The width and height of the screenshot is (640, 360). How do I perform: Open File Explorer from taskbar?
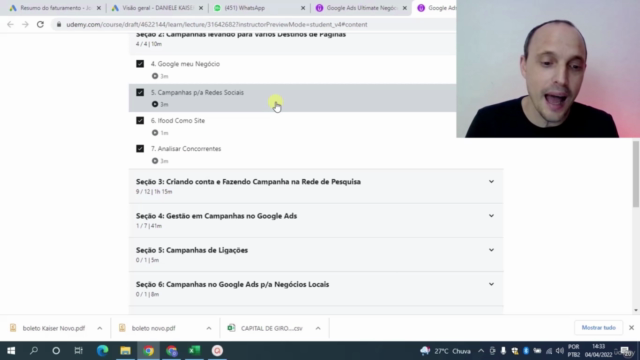125,351
